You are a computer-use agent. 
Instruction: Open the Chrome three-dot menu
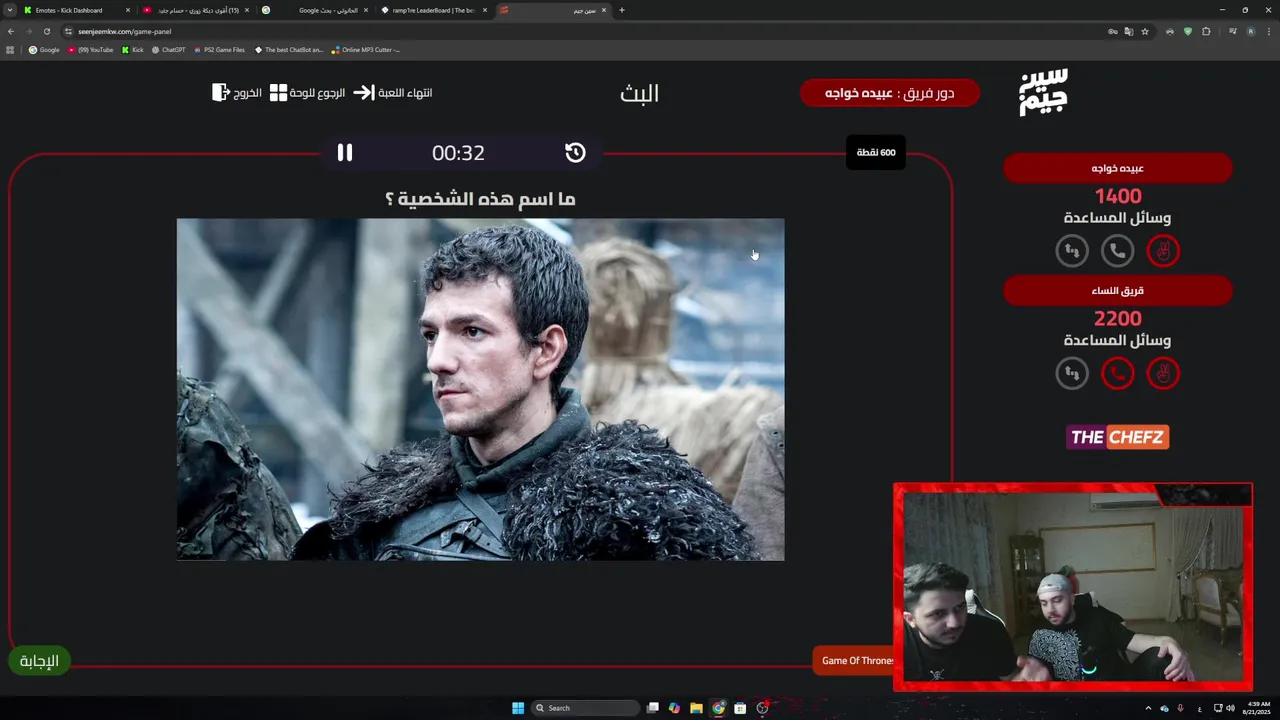[1268, 31]
